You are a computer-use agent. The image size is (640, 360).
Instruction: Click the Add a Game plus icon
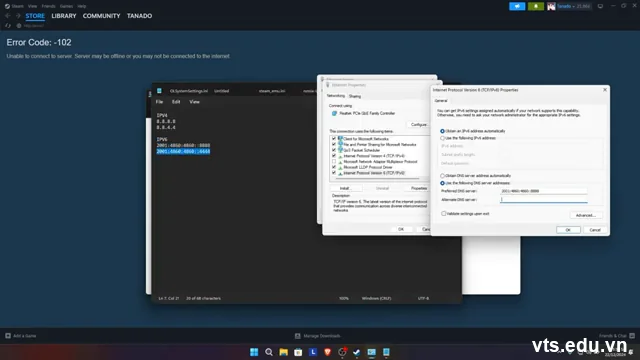tap(8, 336)
